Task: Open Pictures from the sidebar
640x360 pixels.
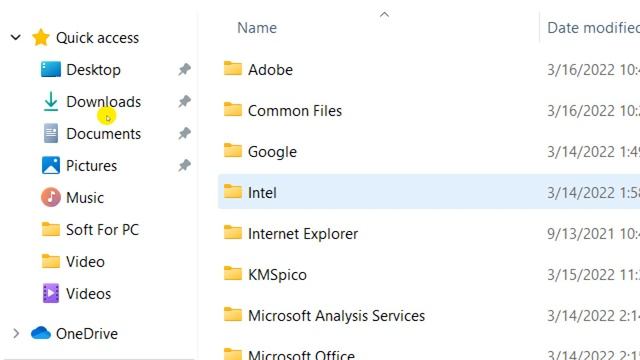Action: click(x=91, y=166)
